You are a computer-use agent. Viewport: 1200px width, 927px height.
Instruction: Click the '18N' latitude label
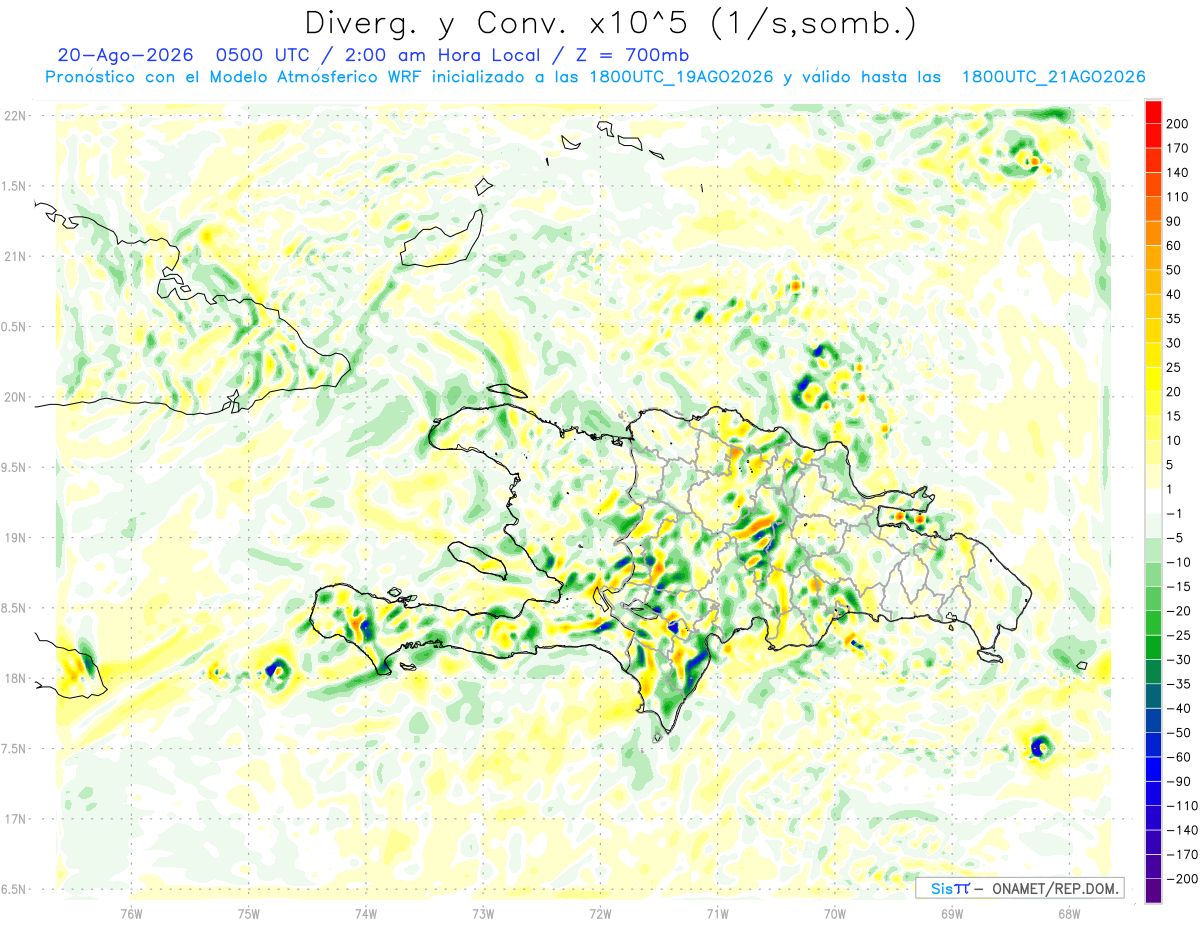pyautogui.click(x=14, y=679)
